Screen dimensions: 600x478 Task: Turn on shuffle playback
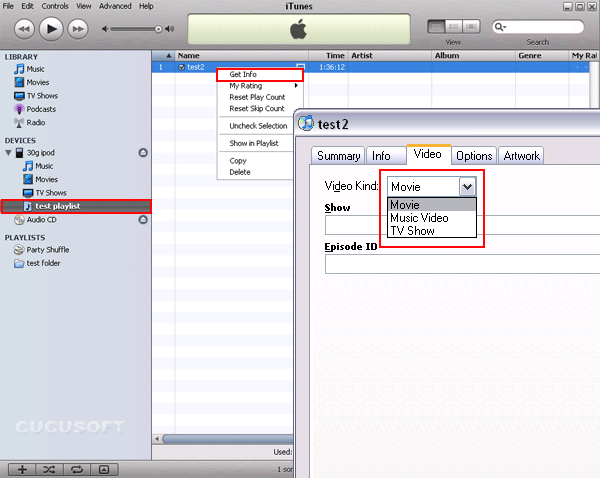tap(49, 469)
